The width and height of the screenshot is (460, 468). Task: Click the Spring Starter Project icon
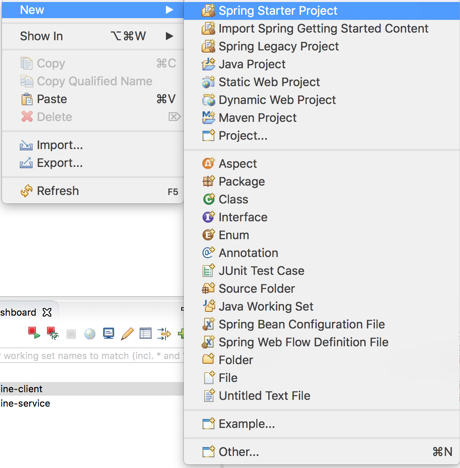[208, 11]
